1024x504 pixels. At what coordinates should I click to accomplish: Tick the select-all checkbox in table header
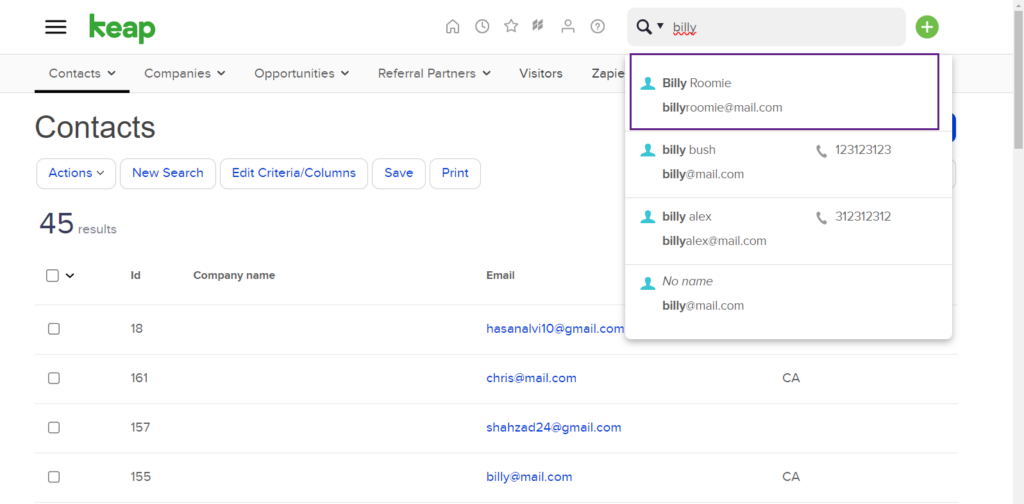click(53, 276)
